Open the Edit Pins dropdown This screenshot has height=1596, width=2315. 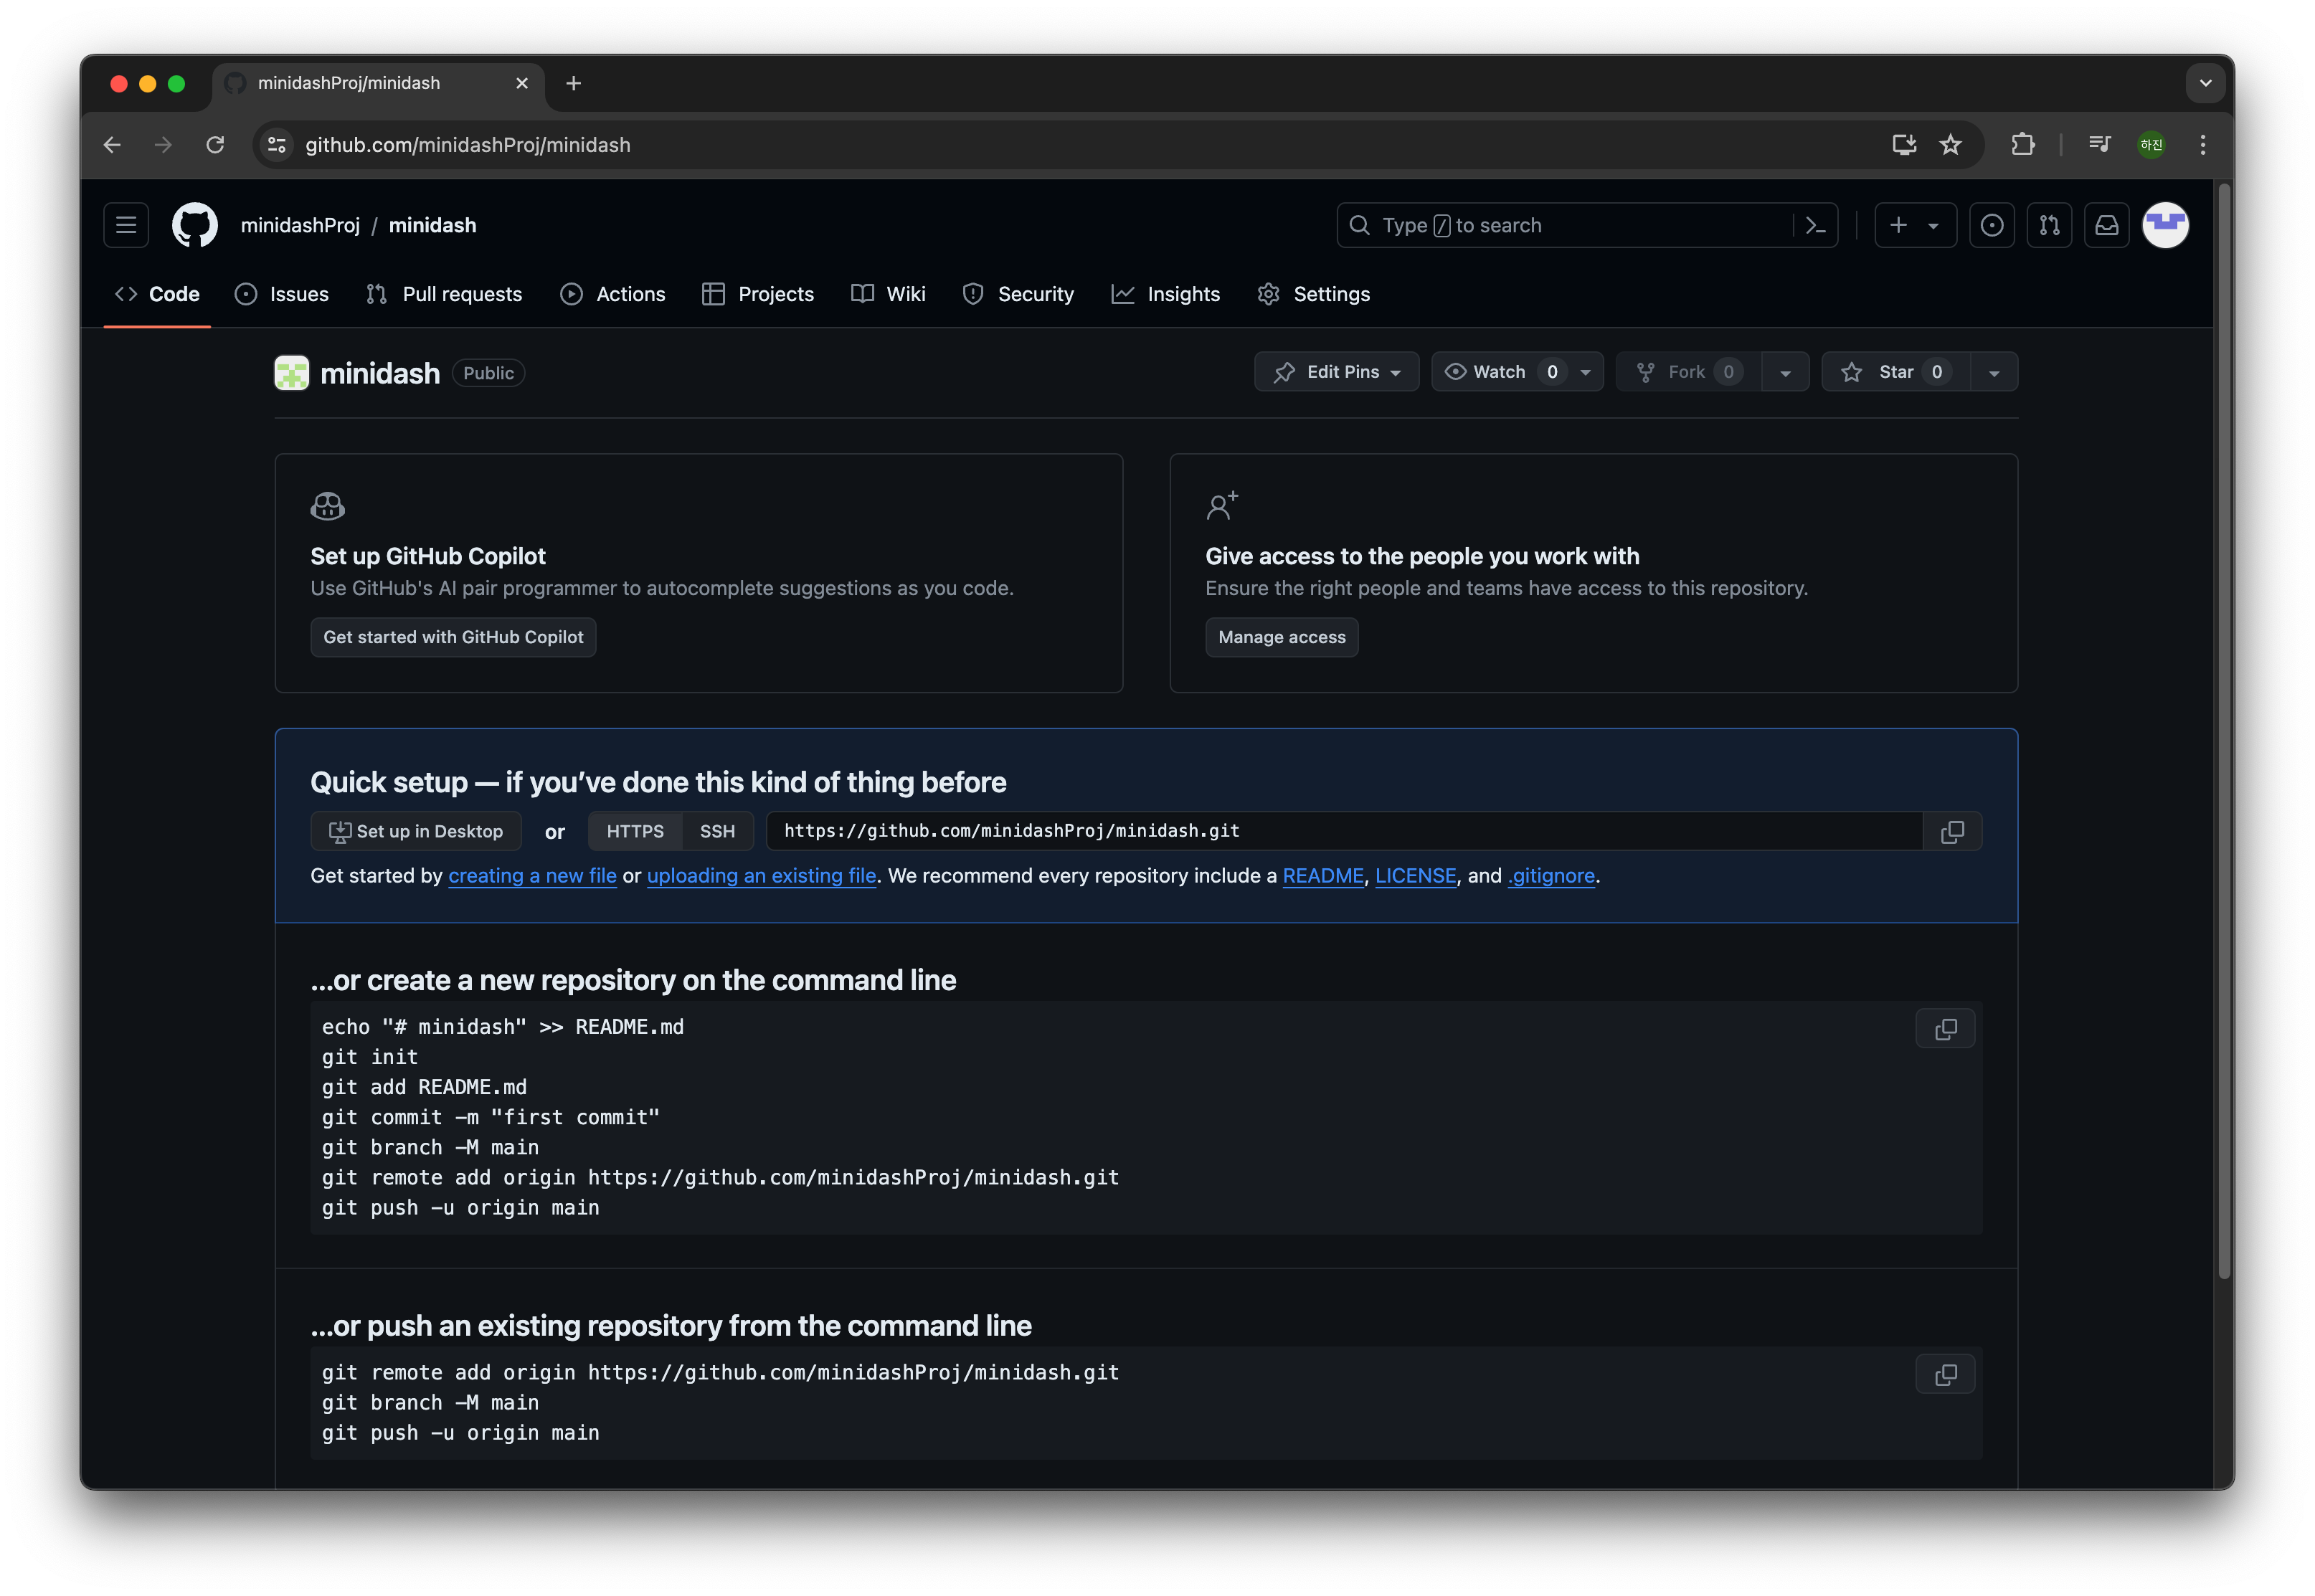[1336, 372]
